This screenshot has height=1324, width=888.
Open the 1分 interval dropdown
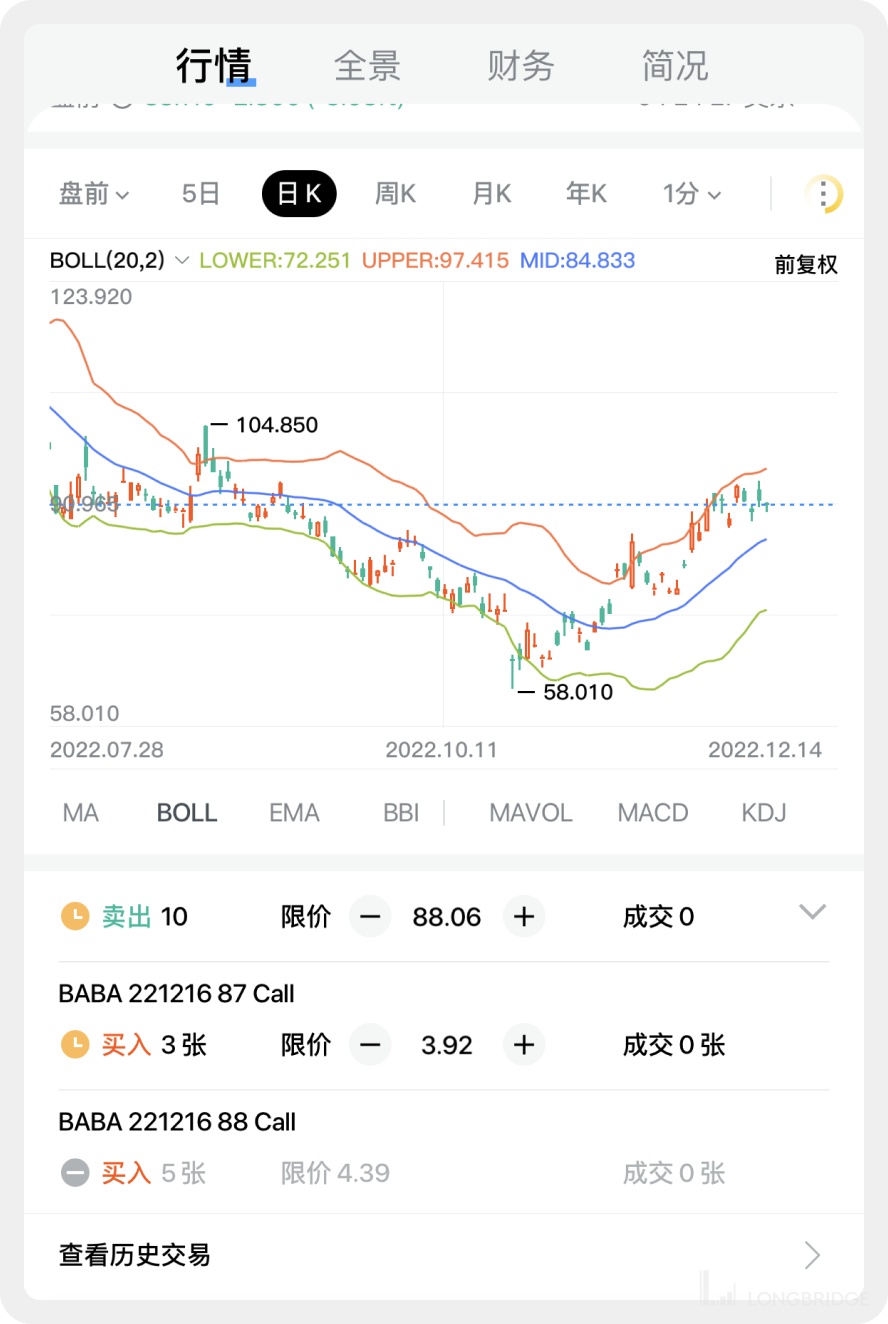[x=691, y=194]
